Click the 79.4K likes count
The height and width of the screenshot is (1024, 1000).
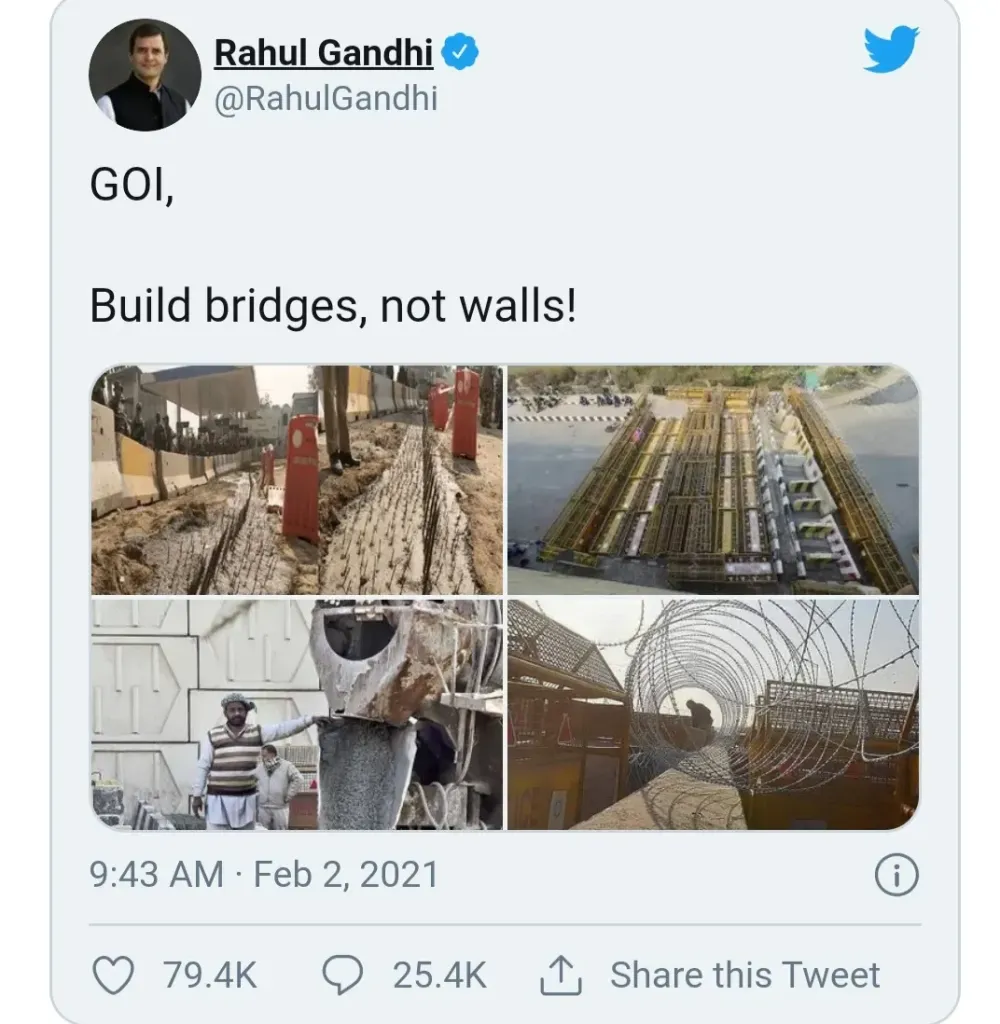point(210,975)
